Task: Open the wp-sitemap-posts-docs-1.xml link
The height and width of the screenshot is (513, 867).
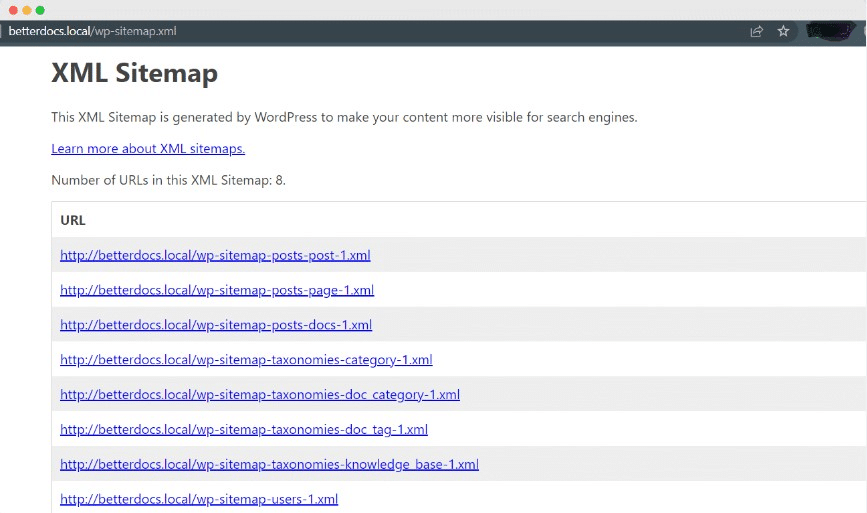Action: point(216,325)
